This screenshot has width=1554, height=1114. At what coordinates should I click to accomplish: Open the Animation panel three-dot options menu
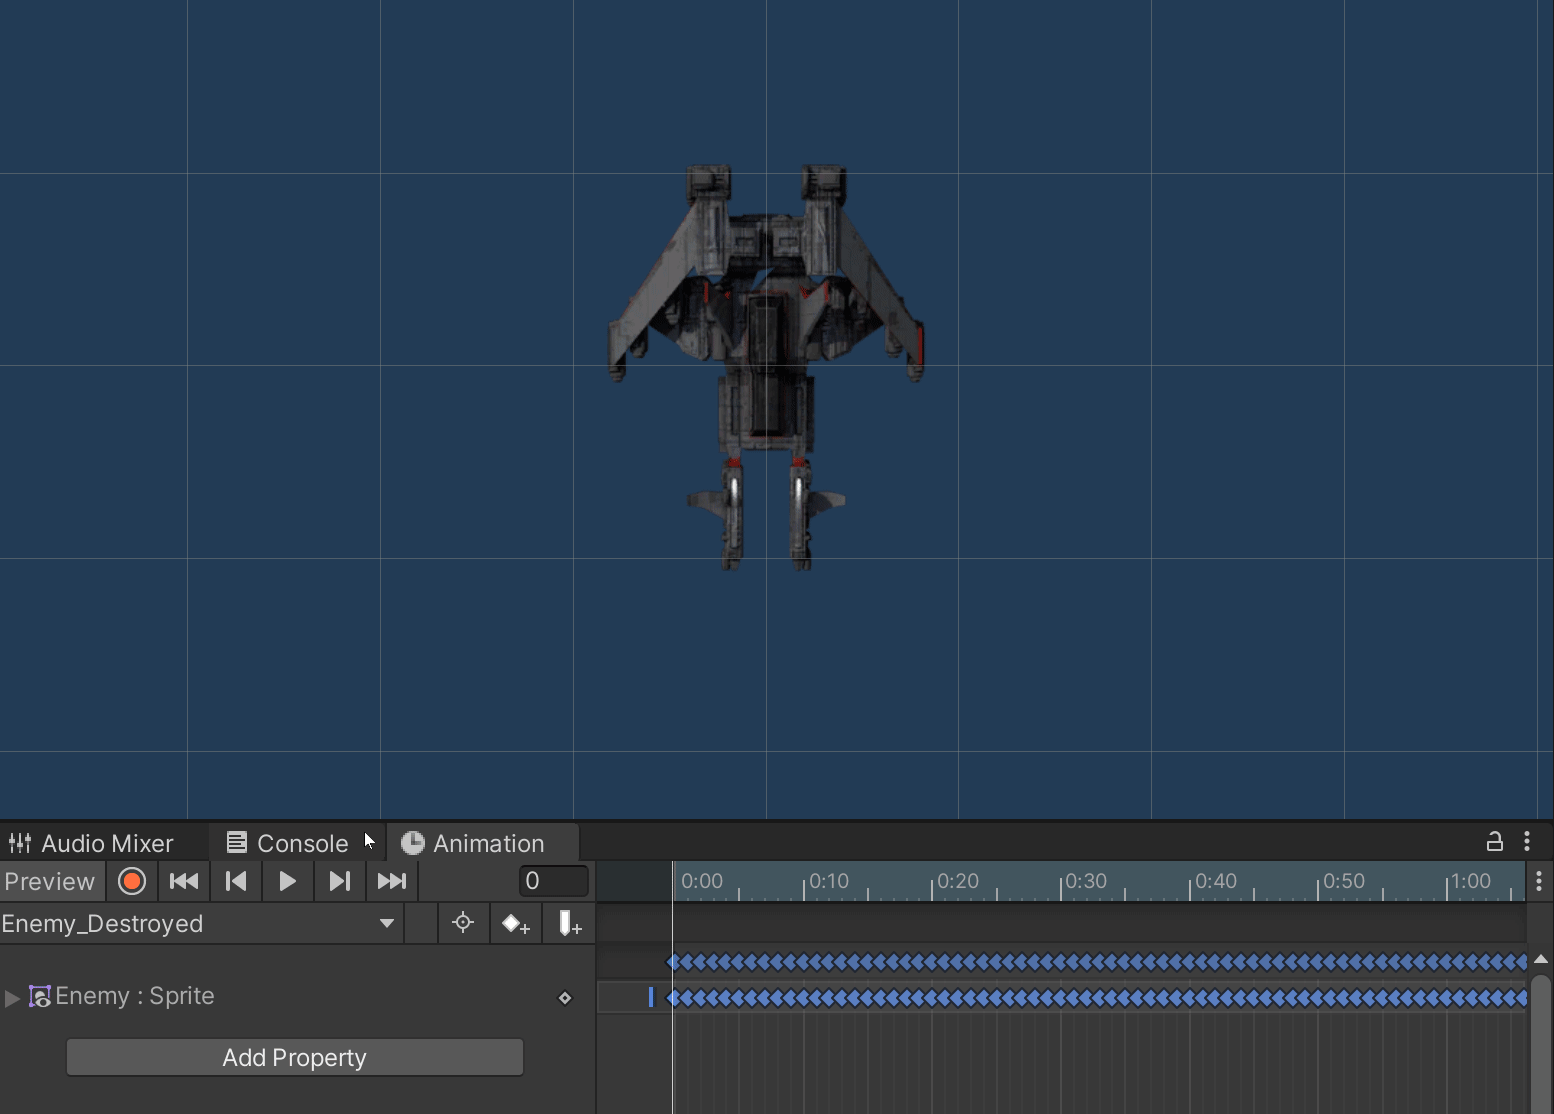pyautogui.click(x=1527, y=842)
